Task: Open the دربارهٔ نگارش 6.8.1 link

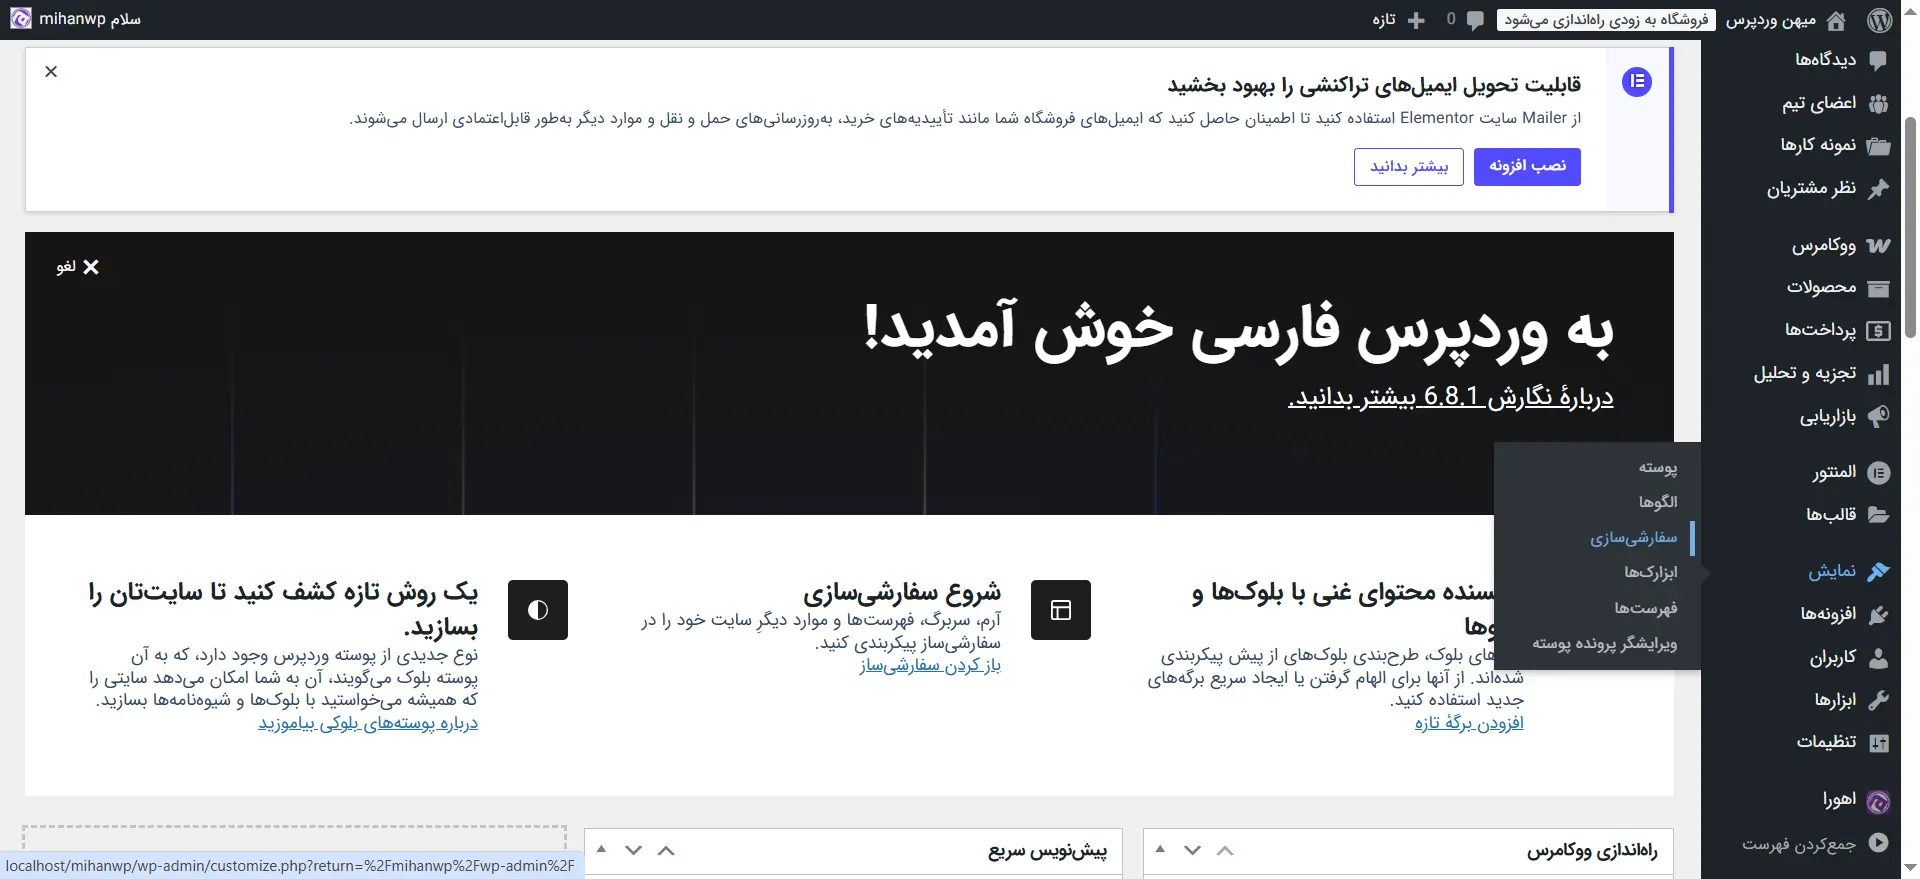Action: coord(1451,397)
